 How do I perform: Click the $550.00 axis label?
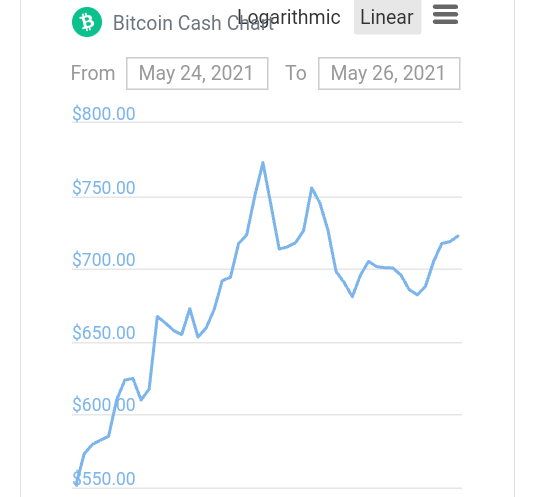[104, 479]
